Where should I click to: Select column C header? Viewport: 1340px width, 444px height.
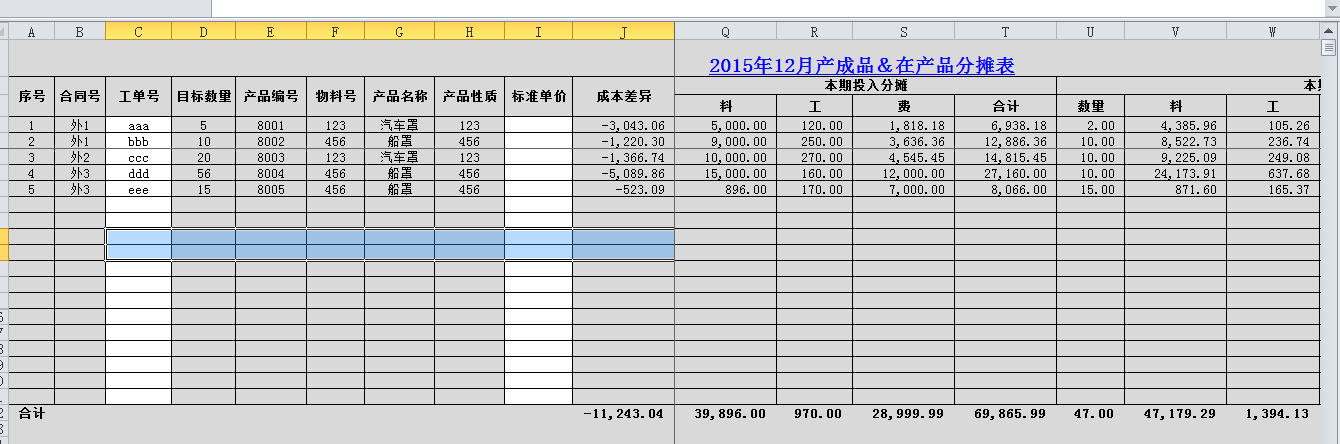click(138, 32)
